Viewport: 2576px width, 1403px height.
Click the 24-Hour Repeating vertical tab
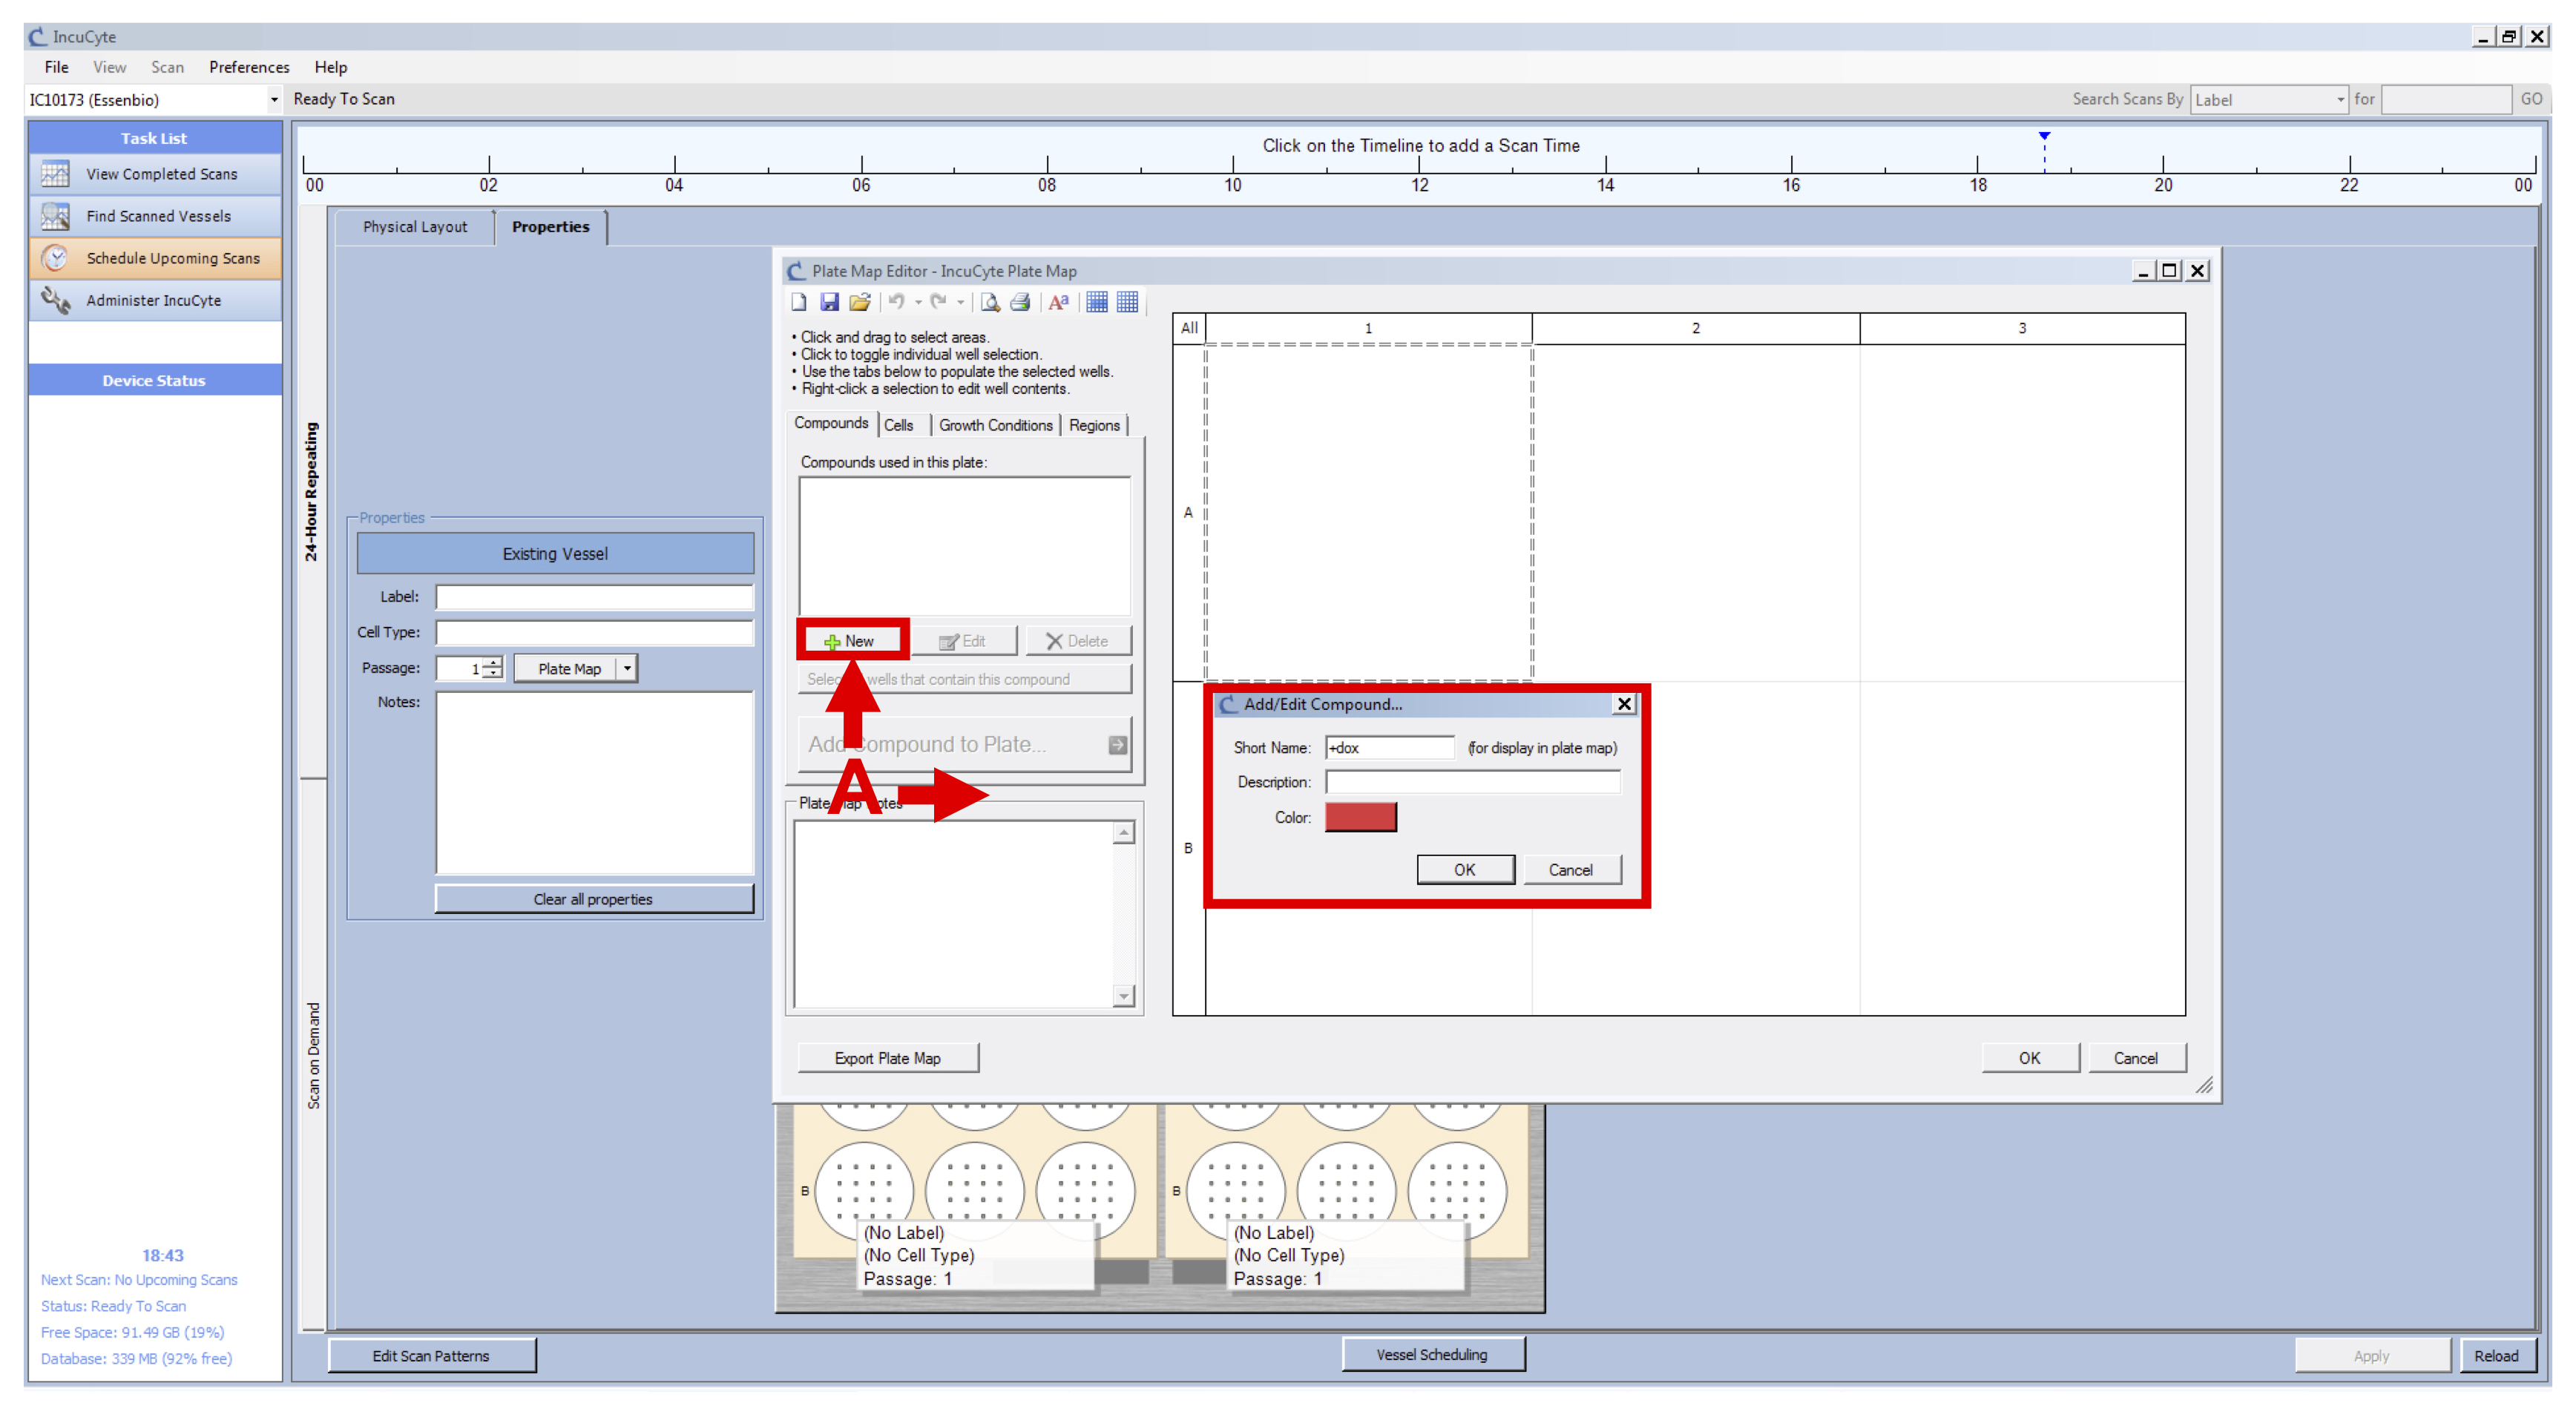[x=312, y=491]
